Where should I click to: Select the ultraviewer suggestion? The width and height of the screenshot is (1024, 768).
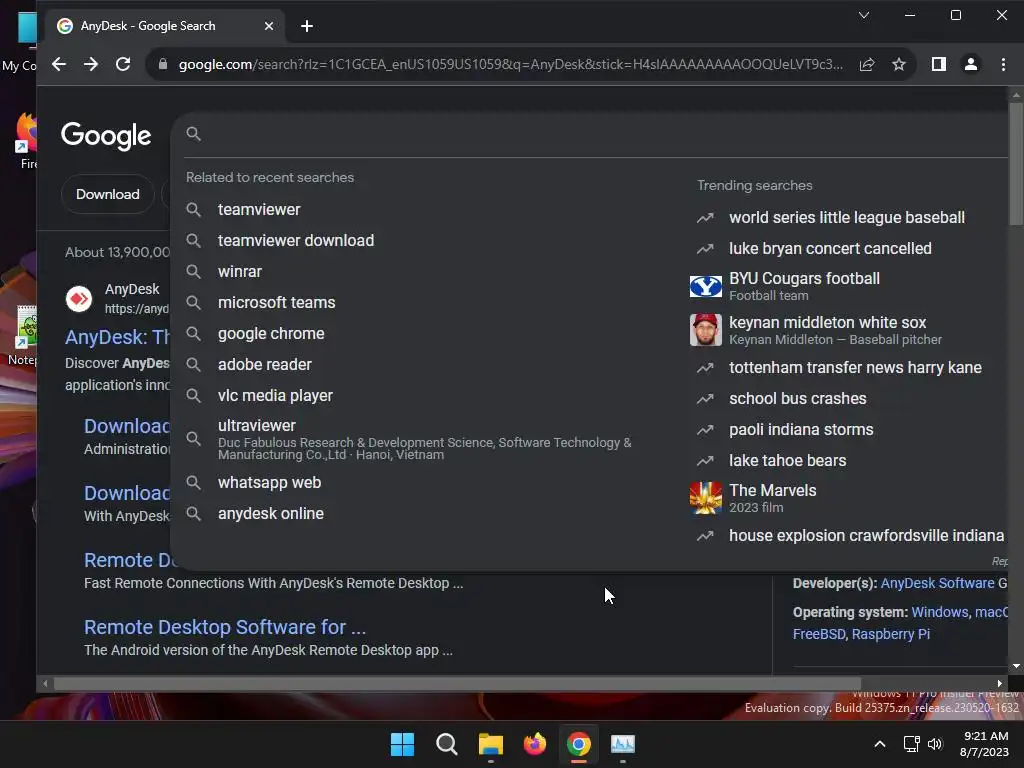(424, 439)
